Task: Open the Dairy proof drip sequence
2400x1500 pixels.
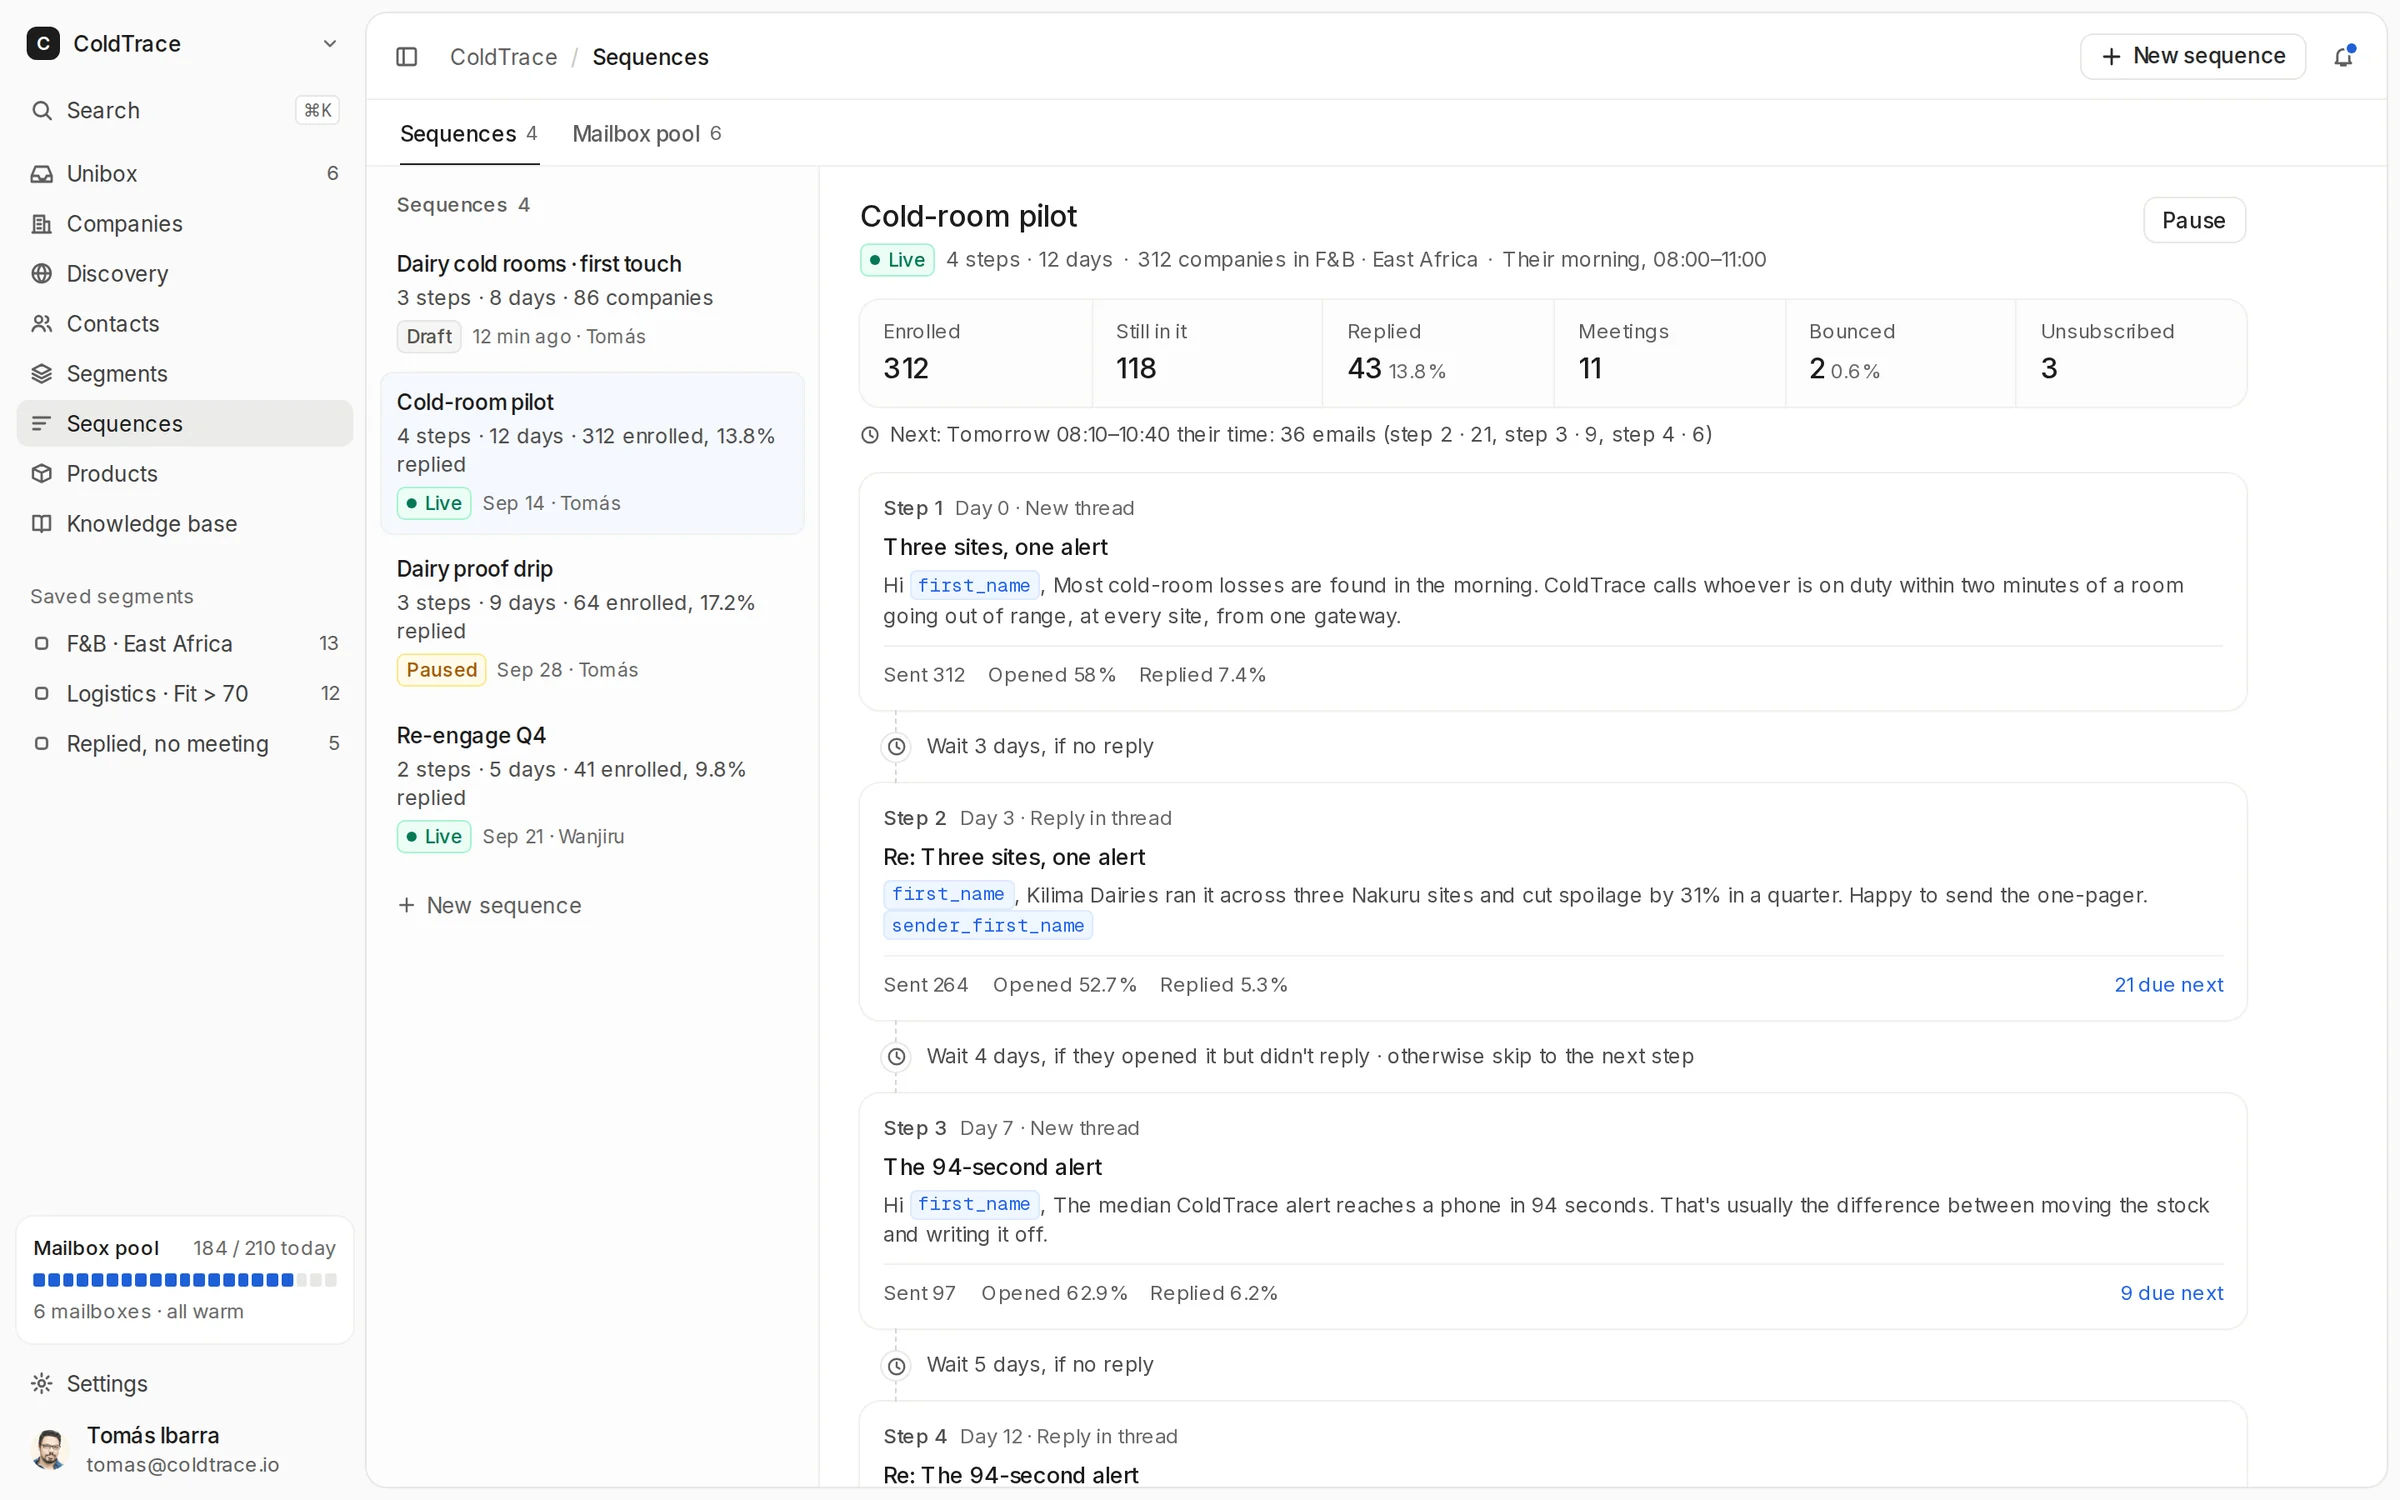Action: coord(592,618)
